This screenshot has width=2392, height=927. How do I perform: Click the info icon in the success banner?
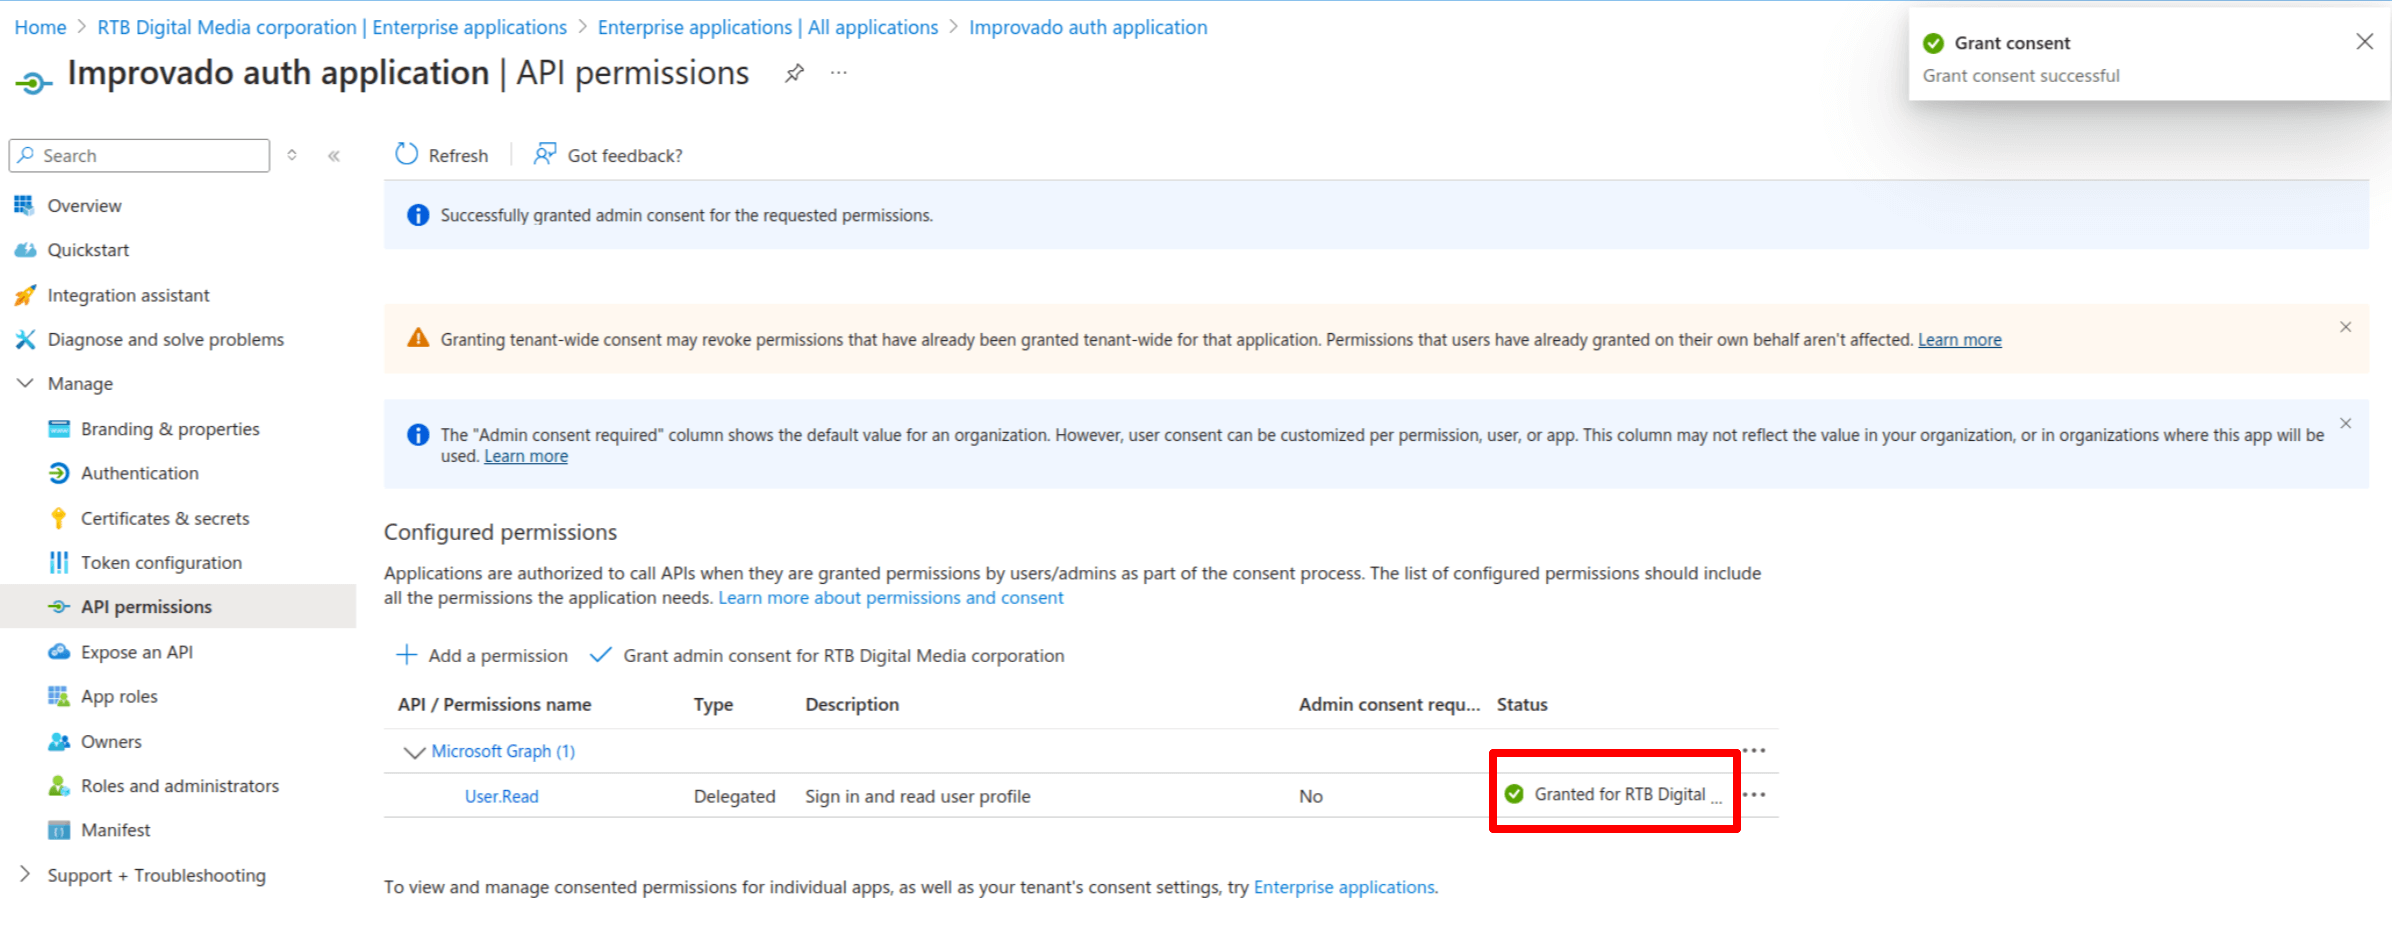click(418, 215)
